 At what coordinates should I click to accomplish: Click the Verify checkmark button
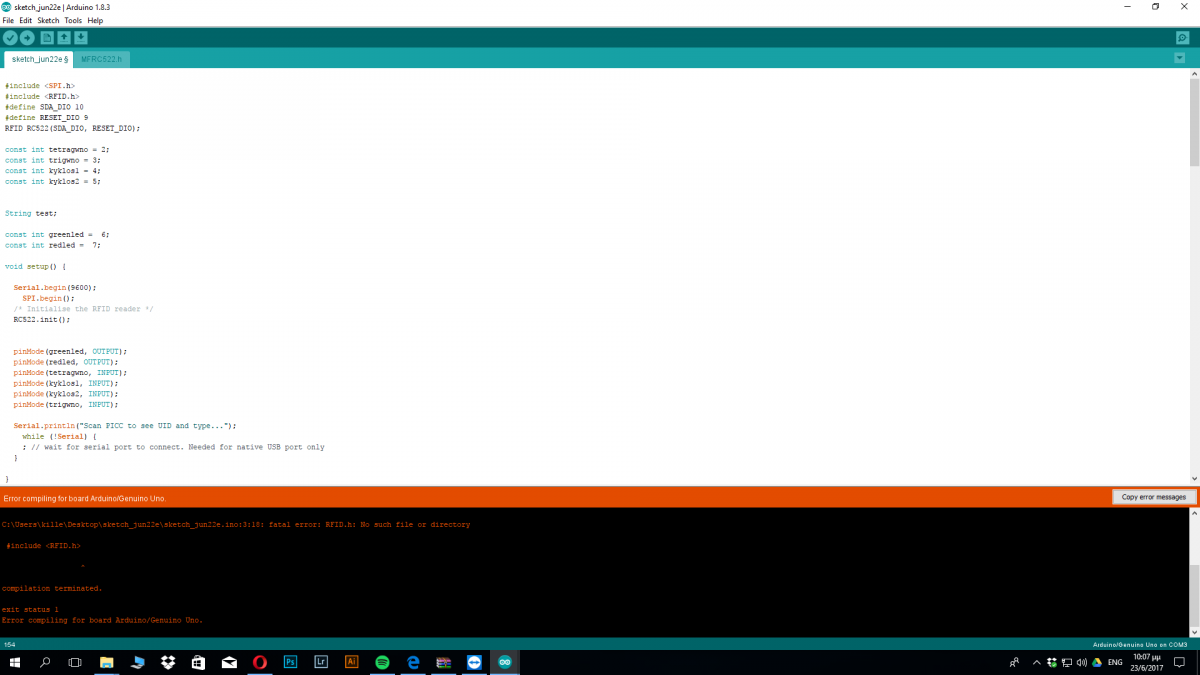pos(10,38)
